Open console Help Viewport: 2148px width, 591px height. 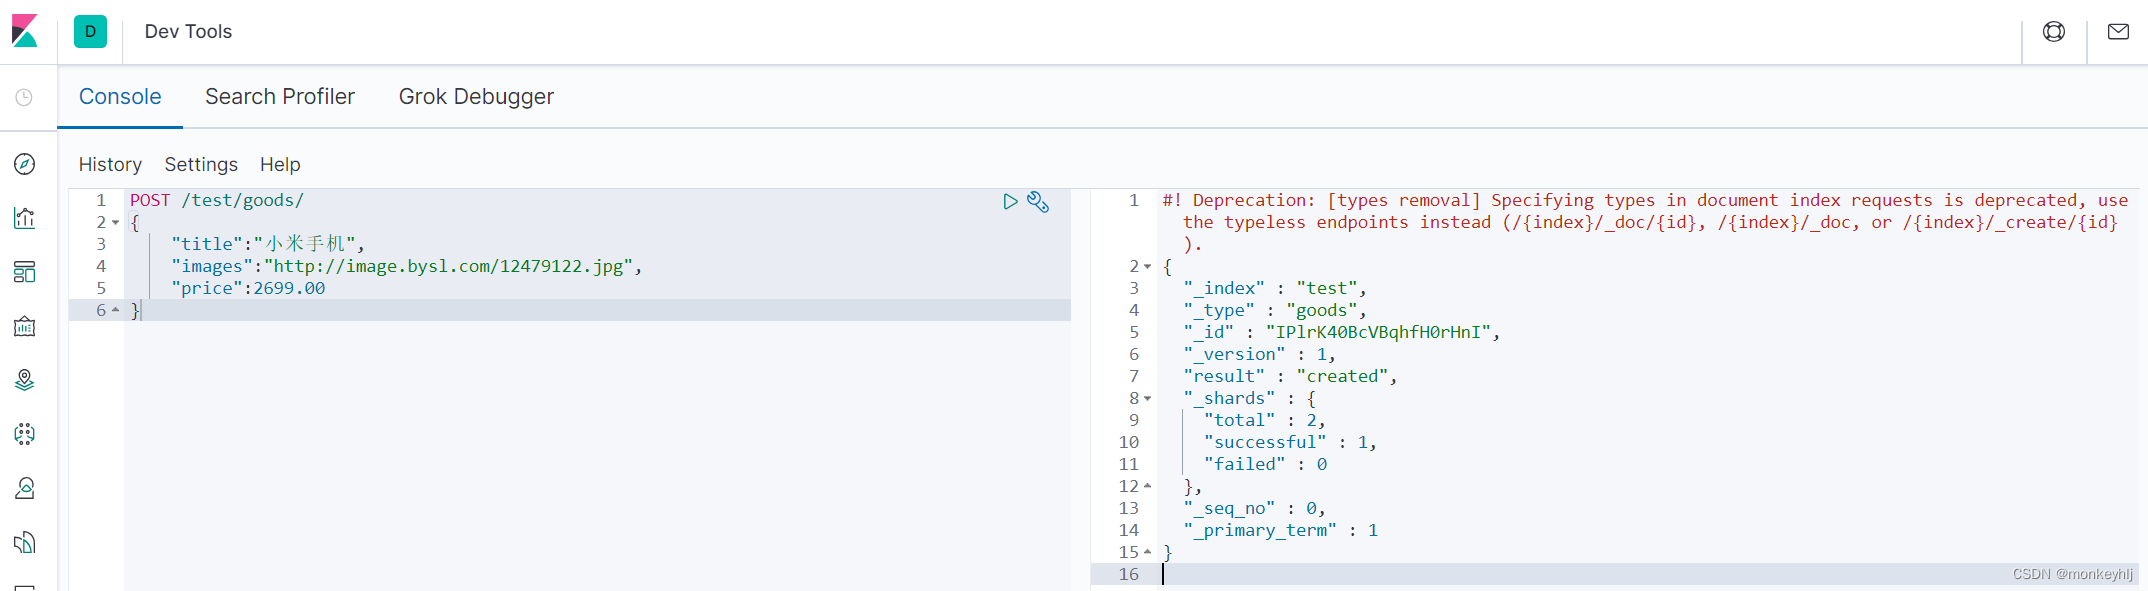pyautogui.click(x=280, y=164)
